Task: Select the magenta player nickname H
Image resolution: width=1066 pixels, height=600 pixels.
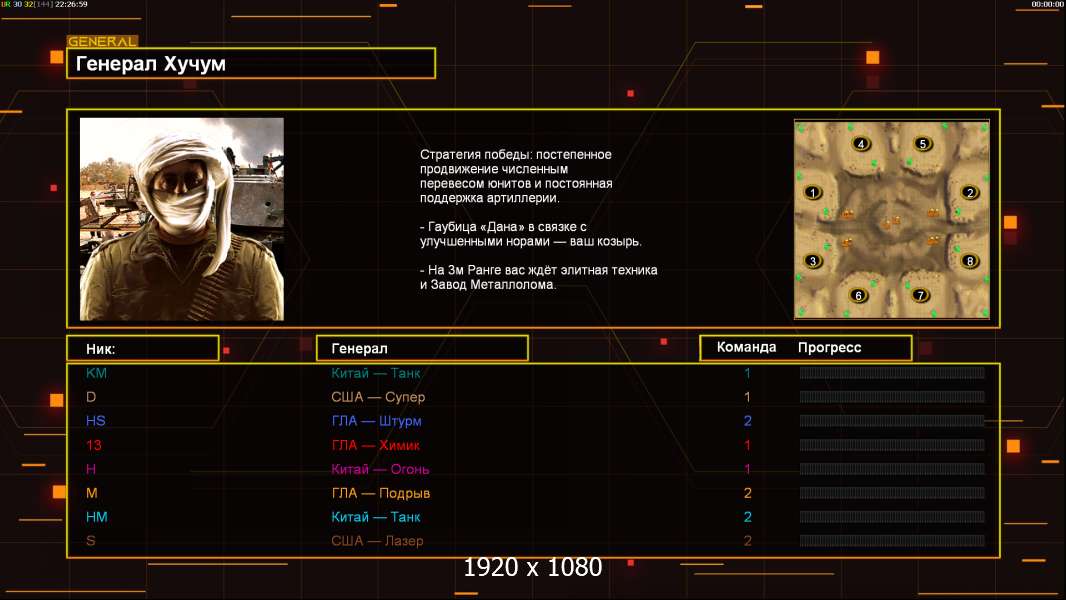Action: (x=91, y=469)
